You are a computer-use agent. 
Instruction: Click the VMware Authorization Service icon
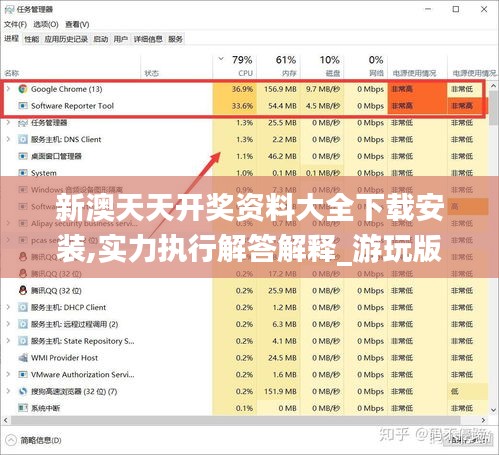(x=23, y=375)
